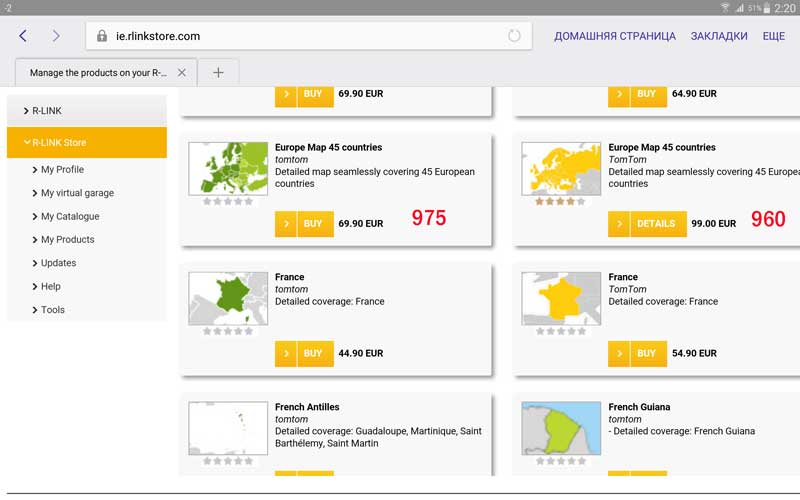Viewport: 800px width, 500px height.
Task: Expand the R-LINK sidebar section
Action: 87,111
